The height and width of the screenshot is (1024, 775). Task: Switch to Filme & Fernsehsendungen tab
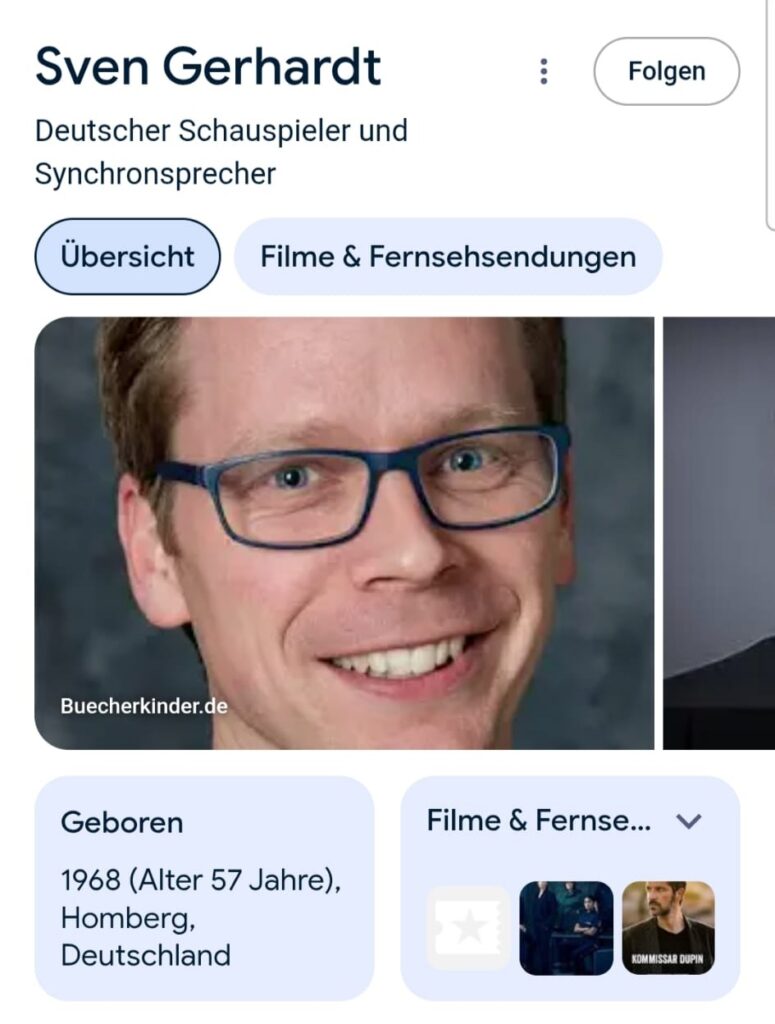coord(448,256)
